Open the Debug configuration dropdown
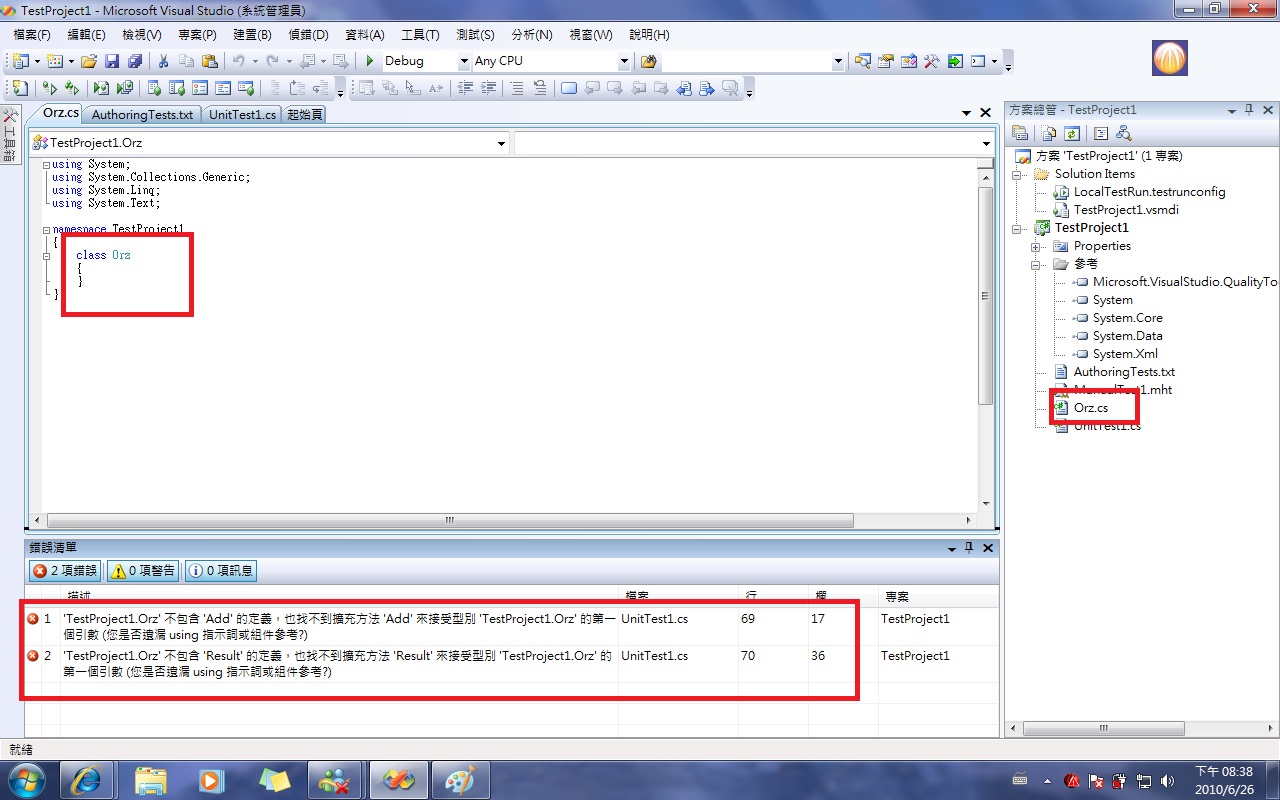The image size is (1280, 800). point(464,61)
